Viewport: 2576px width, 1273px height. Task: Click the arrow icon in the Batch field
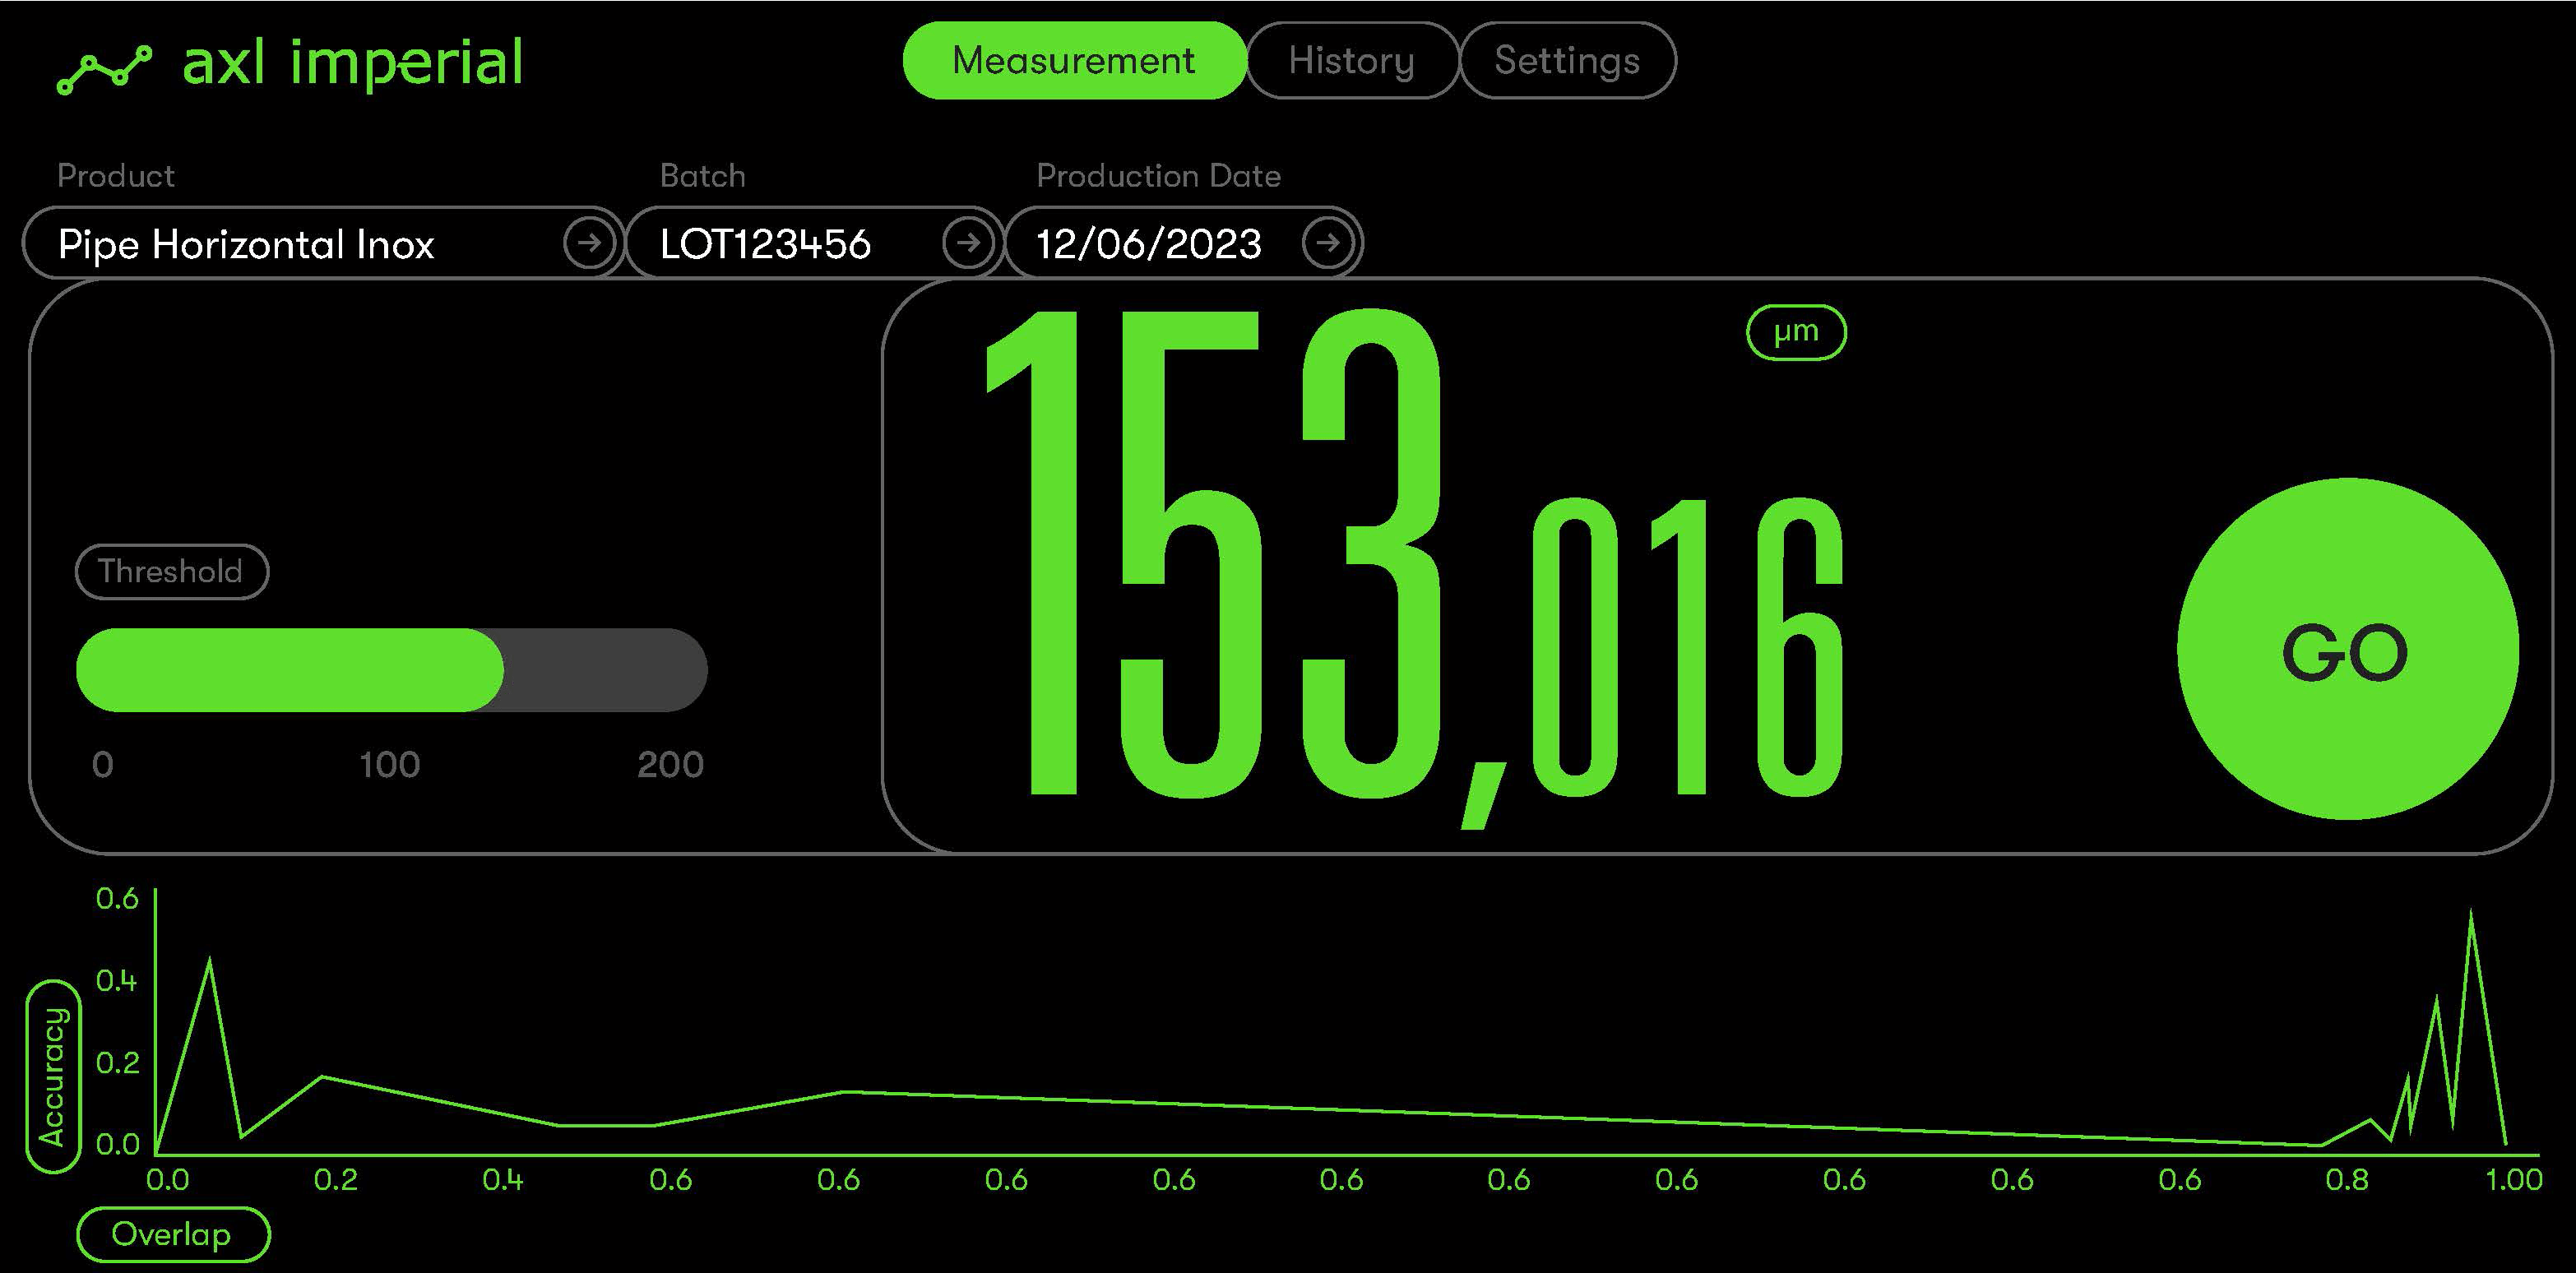pyautogui.click(x=967, y=243)
